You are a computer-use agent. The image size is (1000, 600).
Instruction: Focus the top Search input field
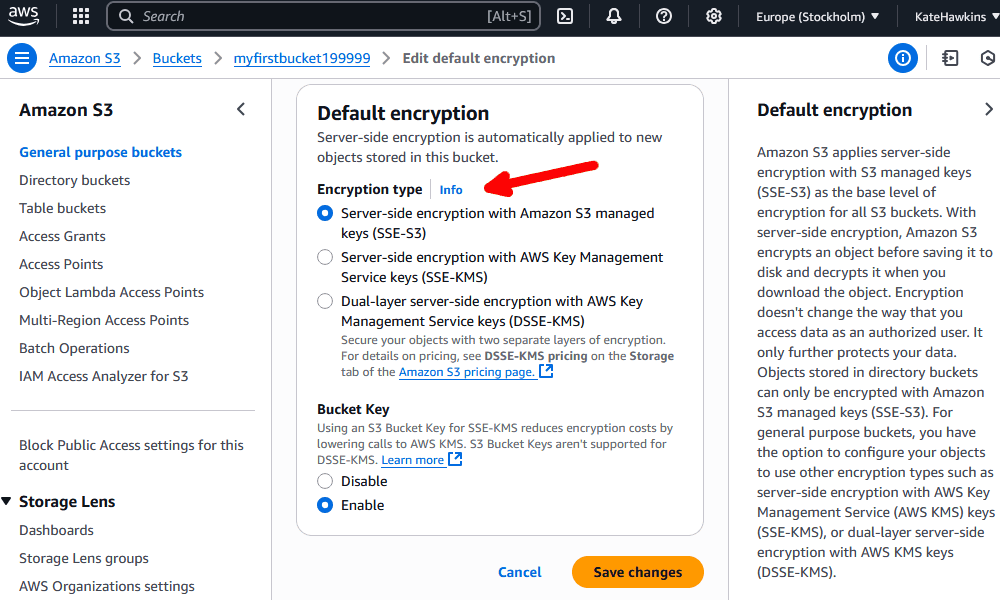pos(323,17)
